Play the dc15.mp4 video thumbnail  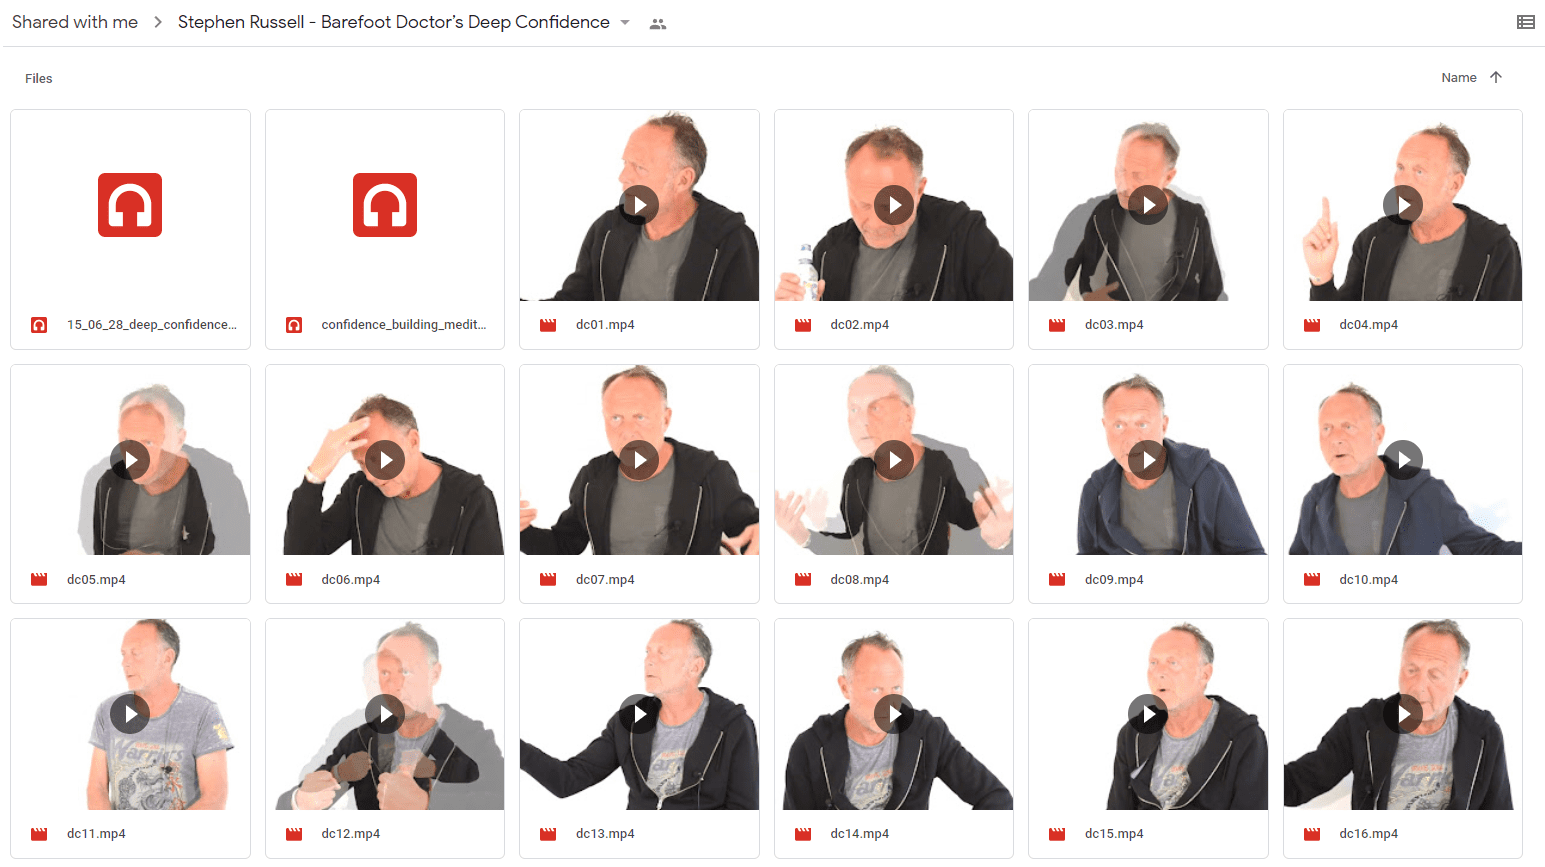tap(1148, 714)
